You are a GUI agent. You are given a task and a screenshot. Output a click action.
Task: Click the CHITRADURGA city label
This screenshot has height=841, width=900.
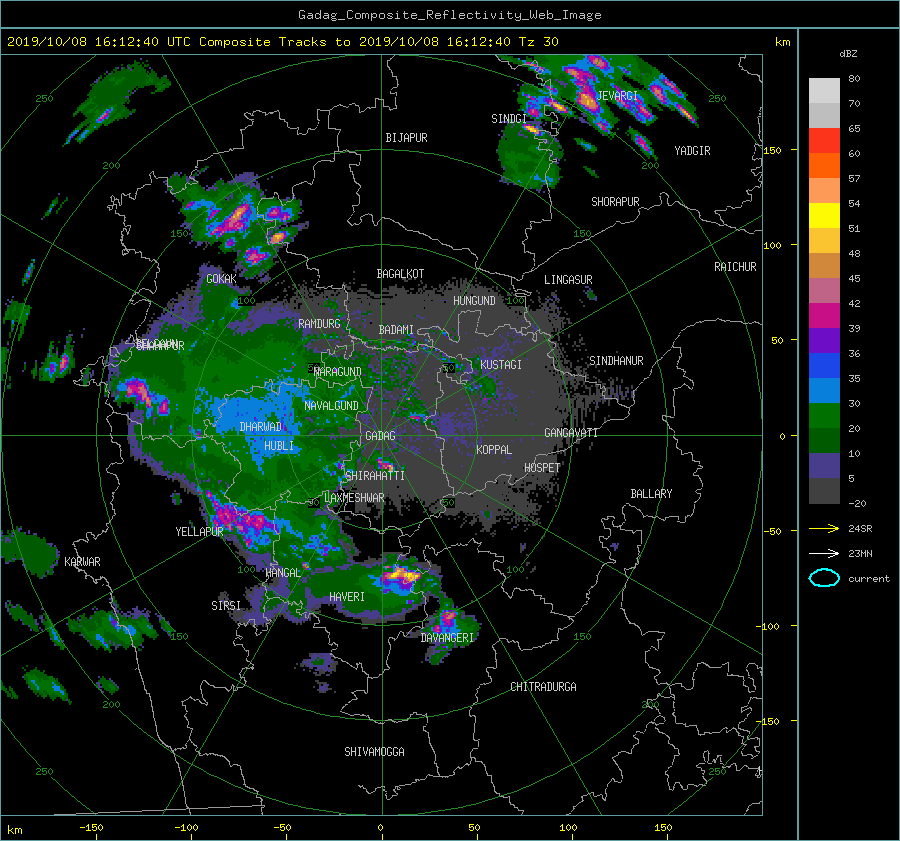pos(543,687)
